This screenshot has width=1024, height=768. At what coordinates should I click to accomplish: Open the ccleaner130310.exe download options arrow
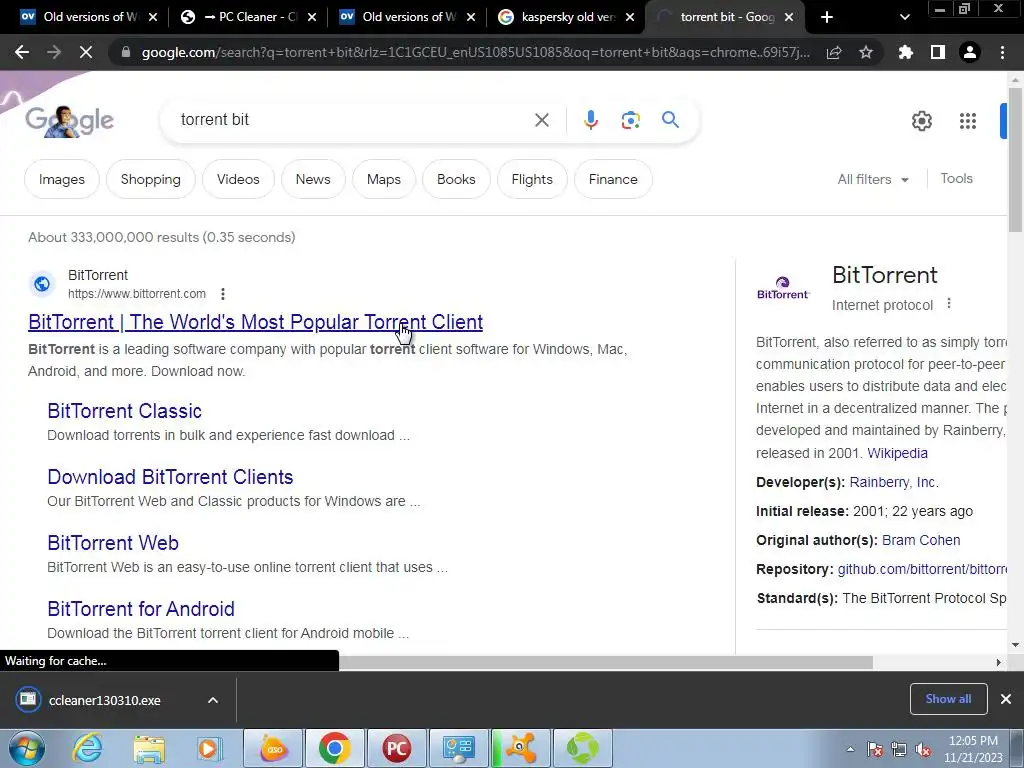213,700
